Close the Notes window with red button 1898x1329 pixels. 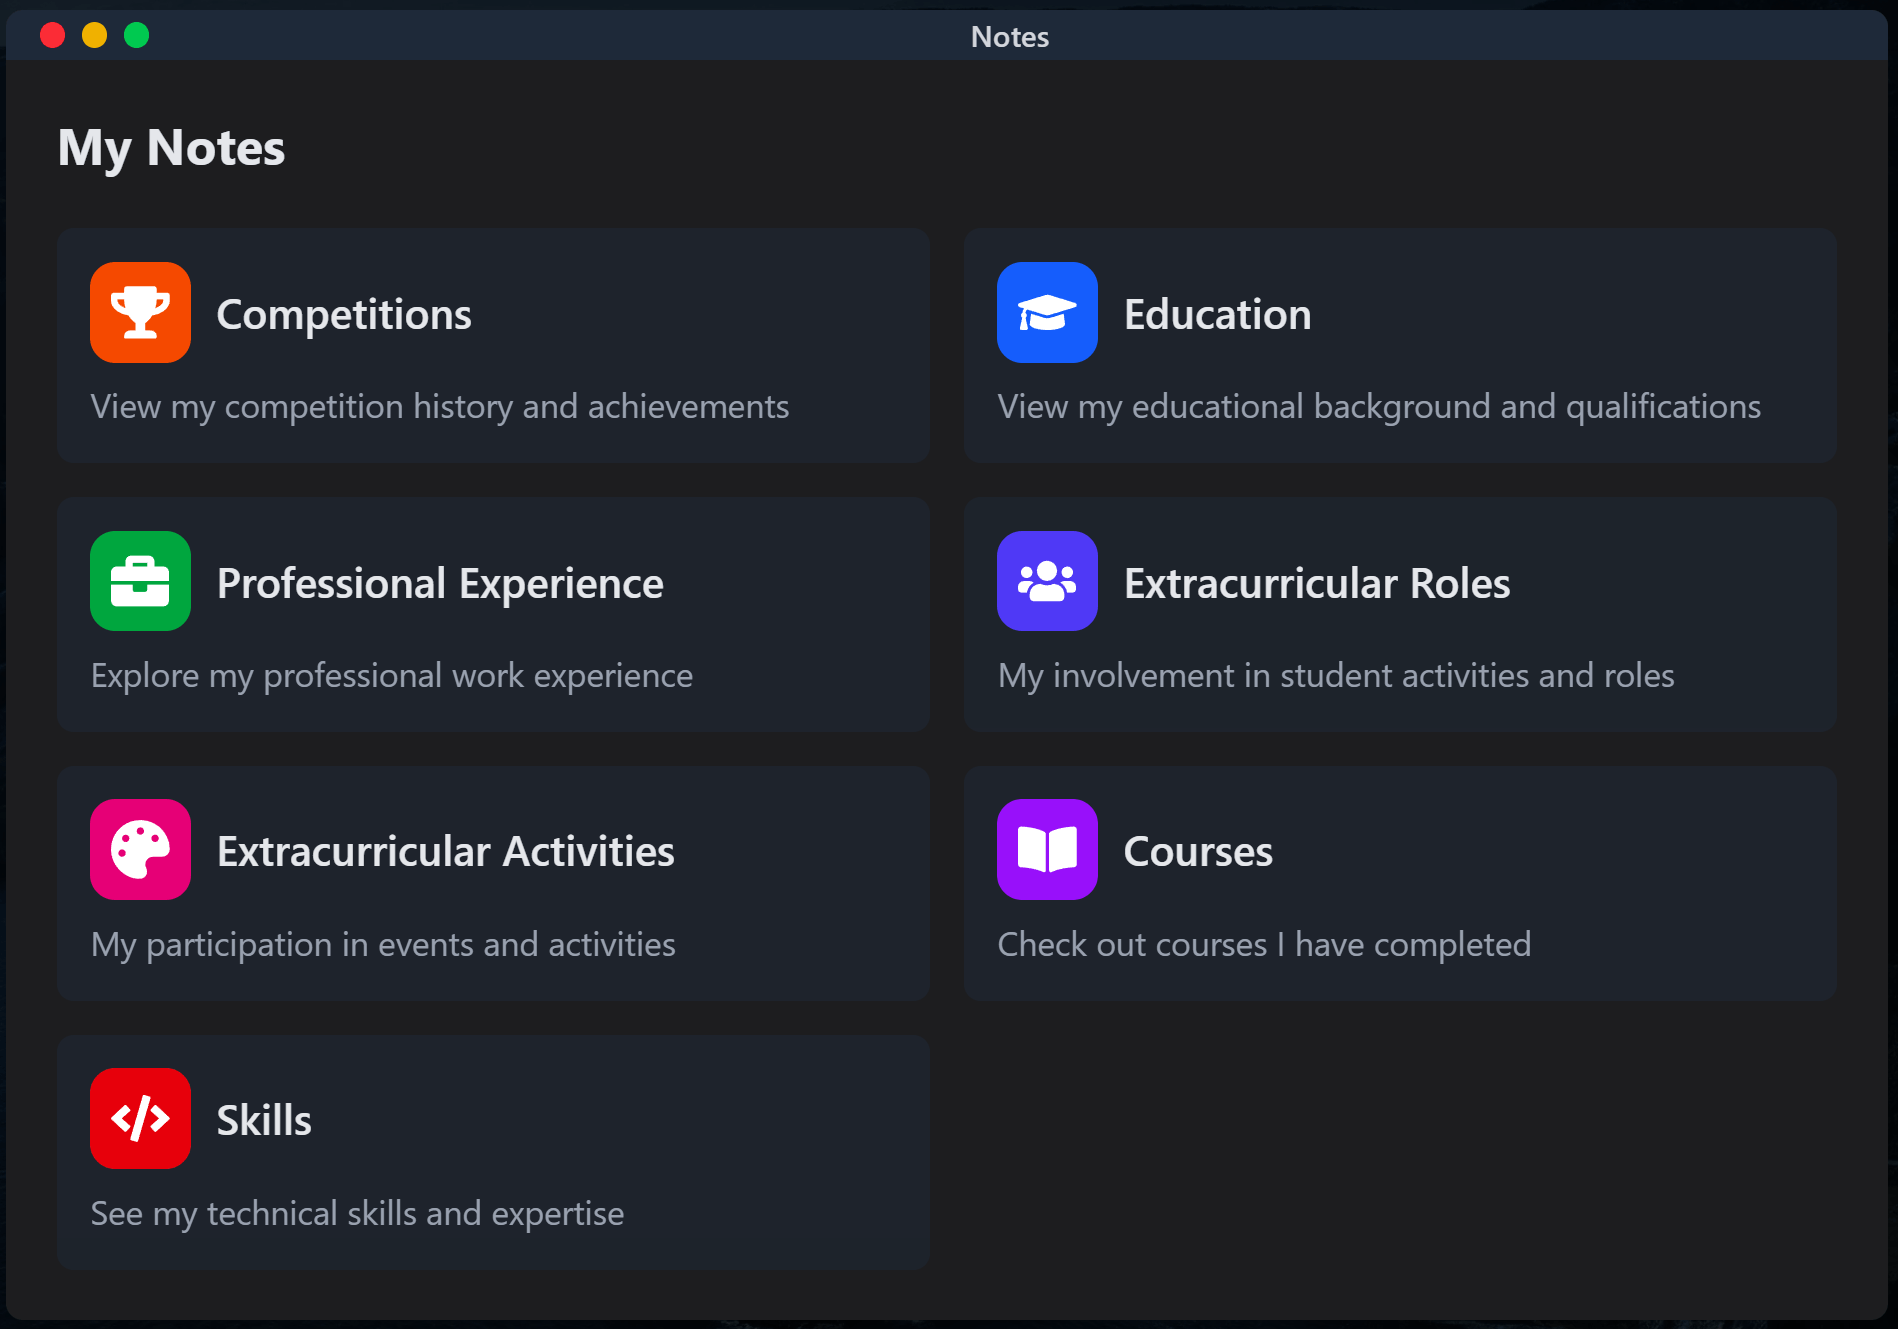tap(52, 35)
